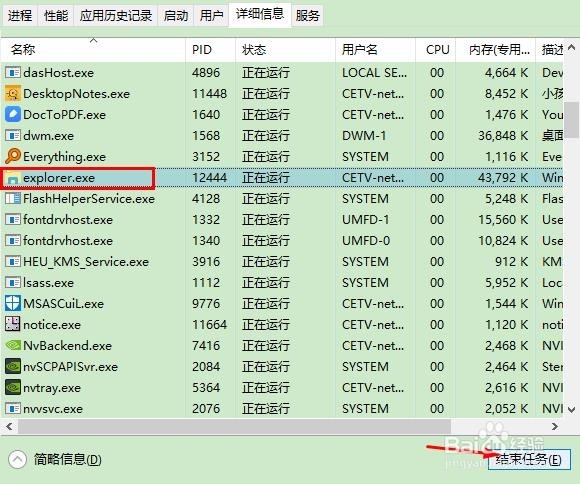Screen dimensions: 580x484
Task: Sort by the CPU column header
Action: (x=436, y=50)
